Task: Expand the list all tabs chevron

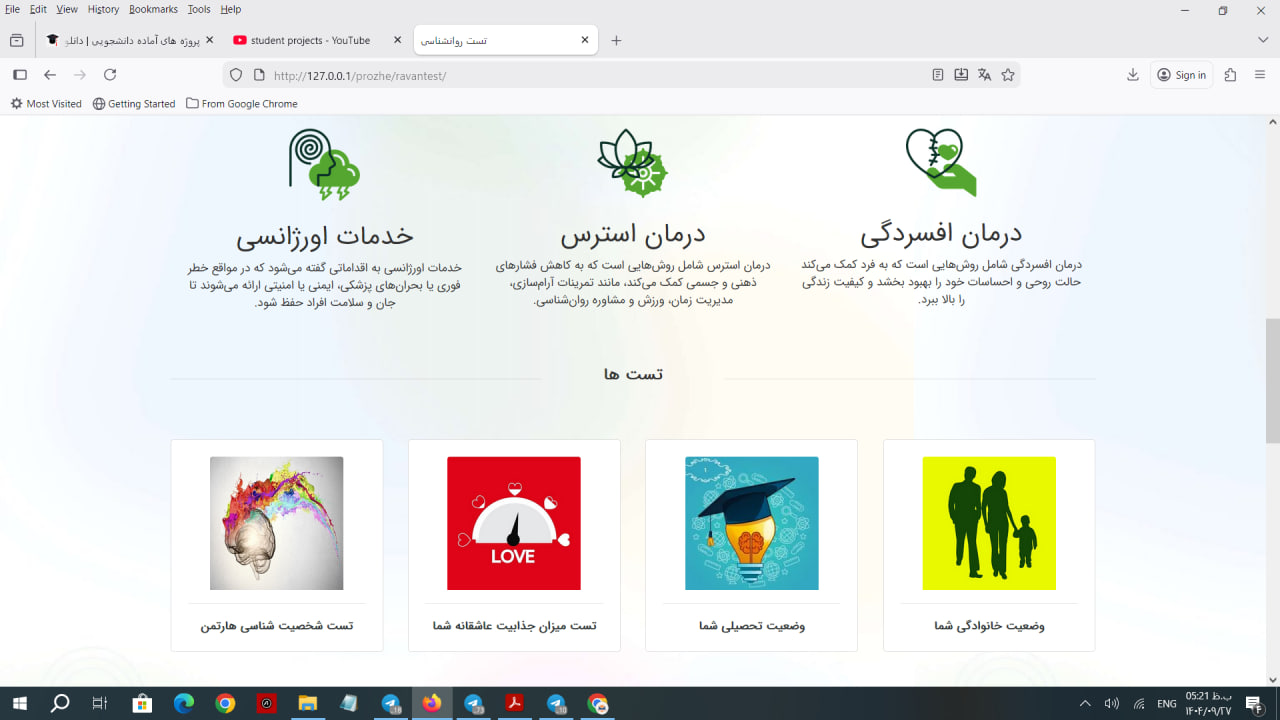Action: 1262,40
